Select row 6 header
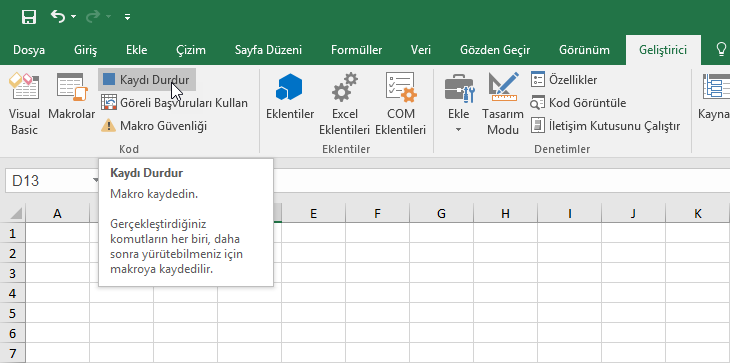 click(x=13, y=333)
